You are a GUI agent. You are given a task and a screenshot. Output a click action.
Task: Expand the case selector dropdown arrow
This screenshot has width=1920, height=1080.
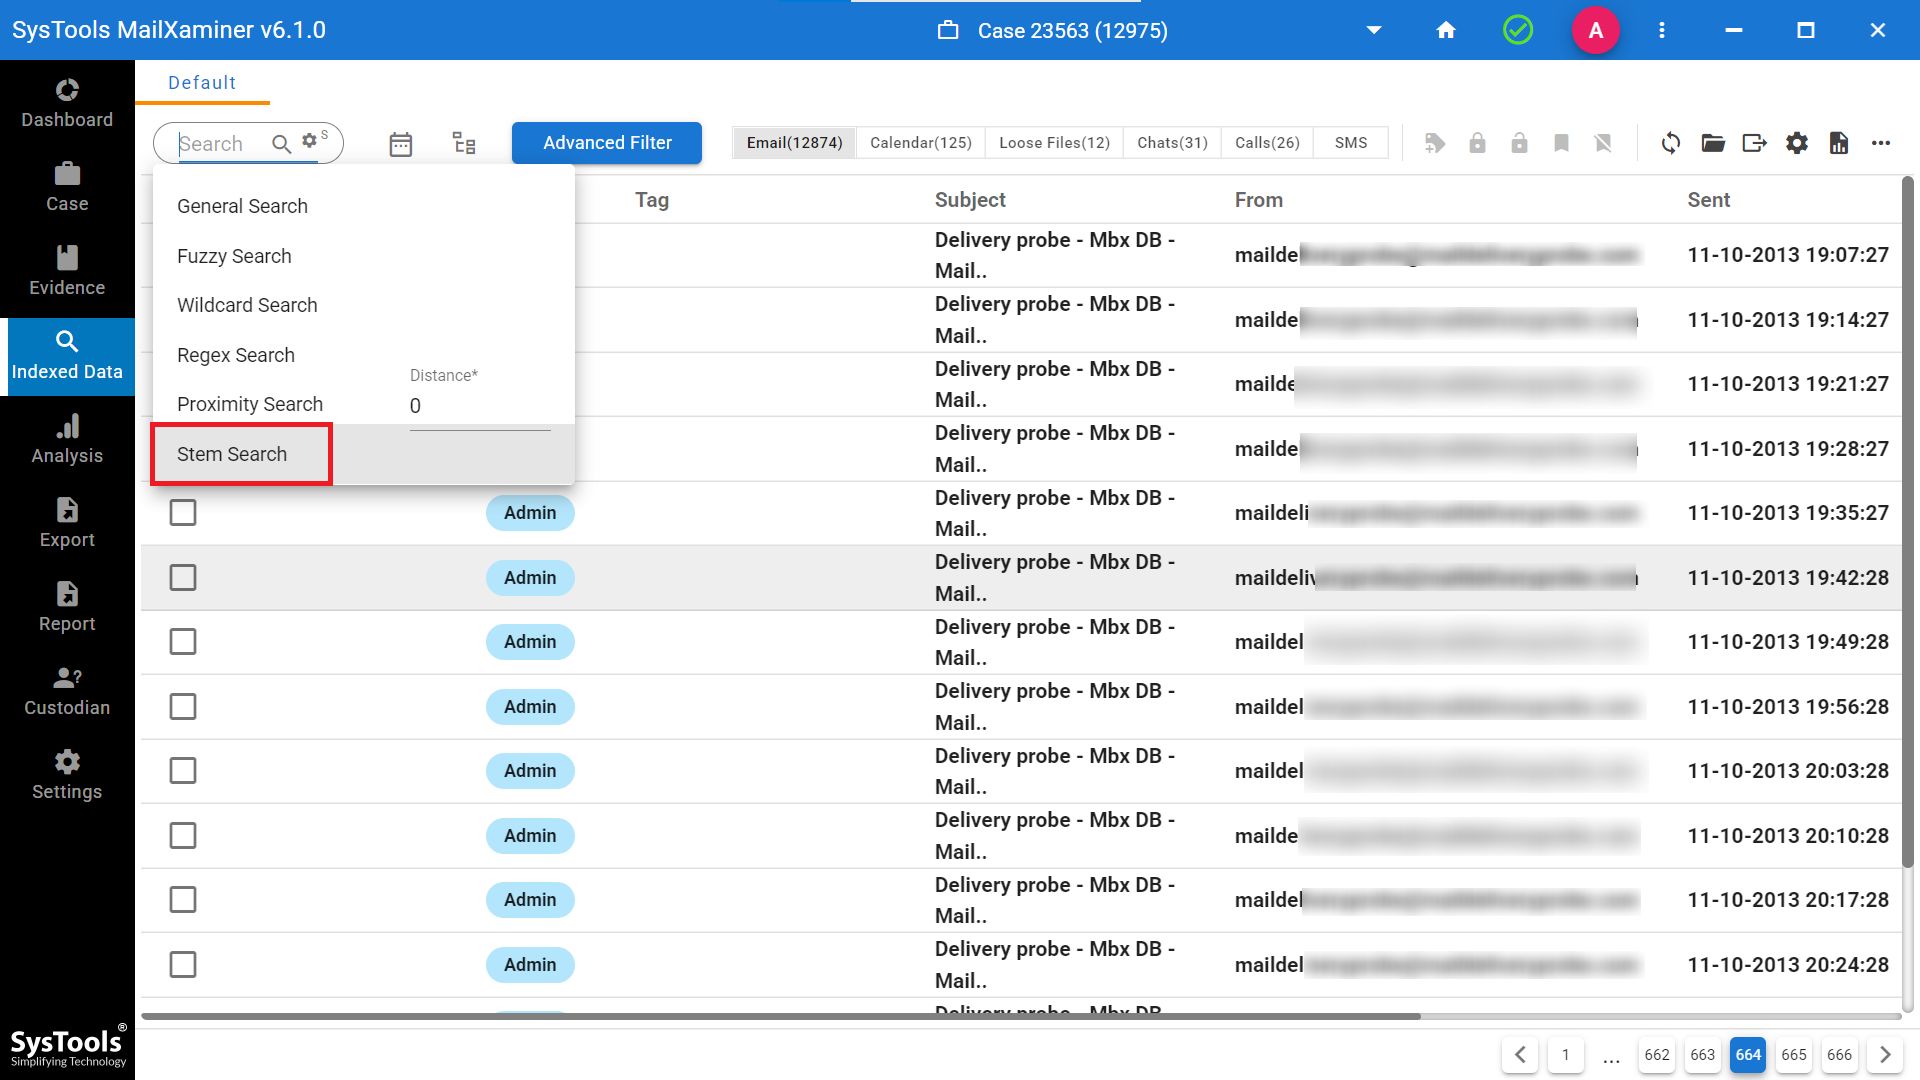[x=1374, y=30]
